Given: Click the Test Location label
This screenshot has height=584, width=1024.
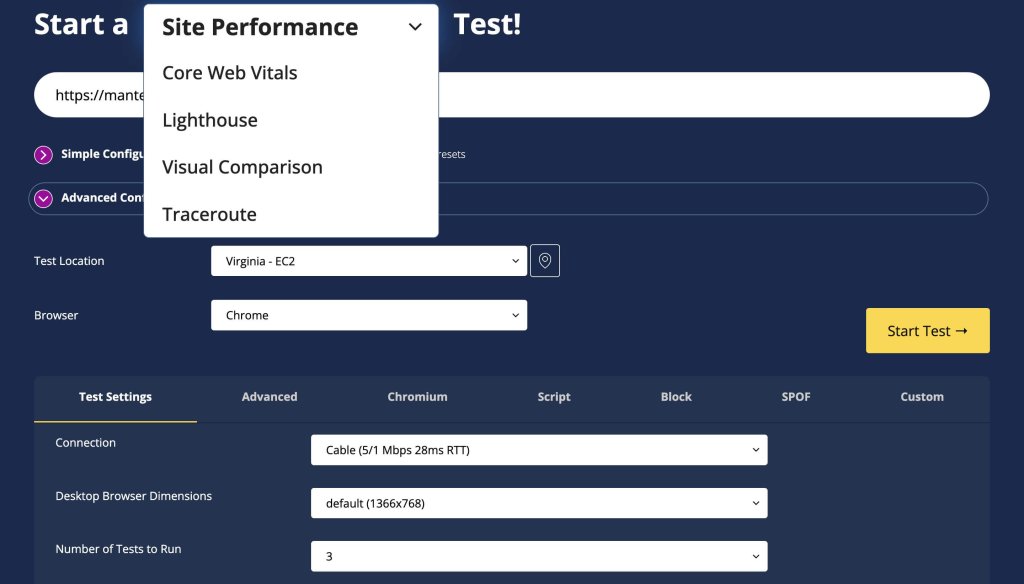Looking at the screenshot, I should (x=69, y=261).
